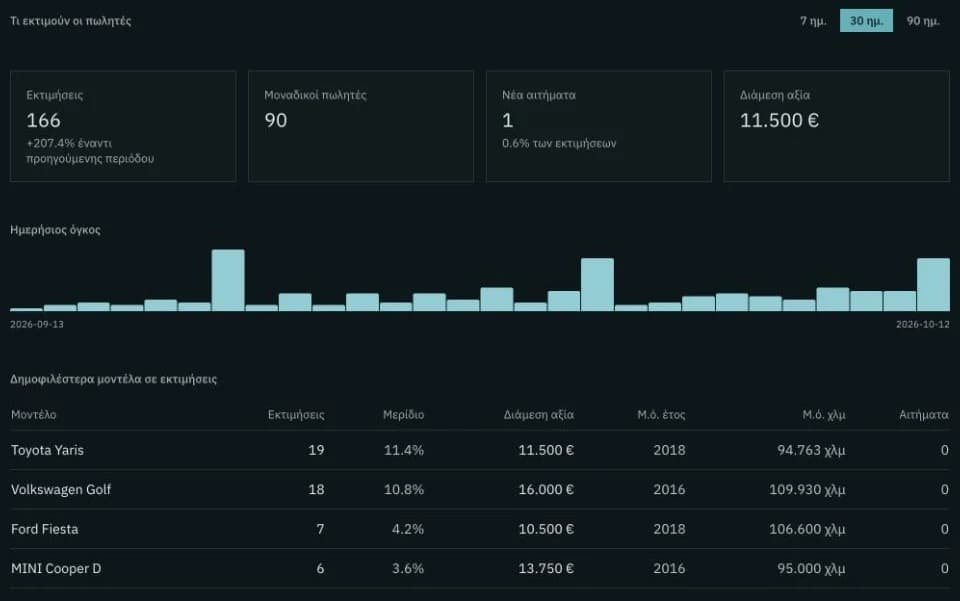Click the tallest bar in the Ημερήσιος όγκος chart
Viewport: 960px width, 601px height.
(228, 280)
